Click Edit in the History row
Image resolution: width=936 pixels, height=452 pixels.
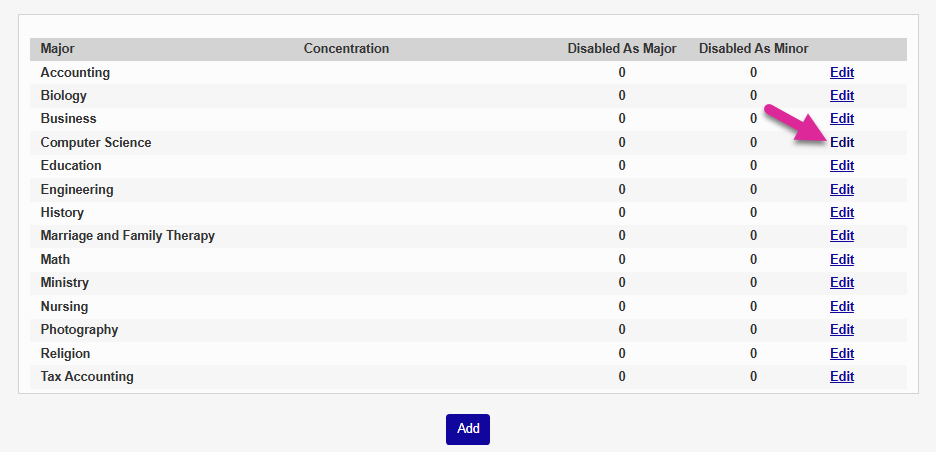(x=842, y=212)
